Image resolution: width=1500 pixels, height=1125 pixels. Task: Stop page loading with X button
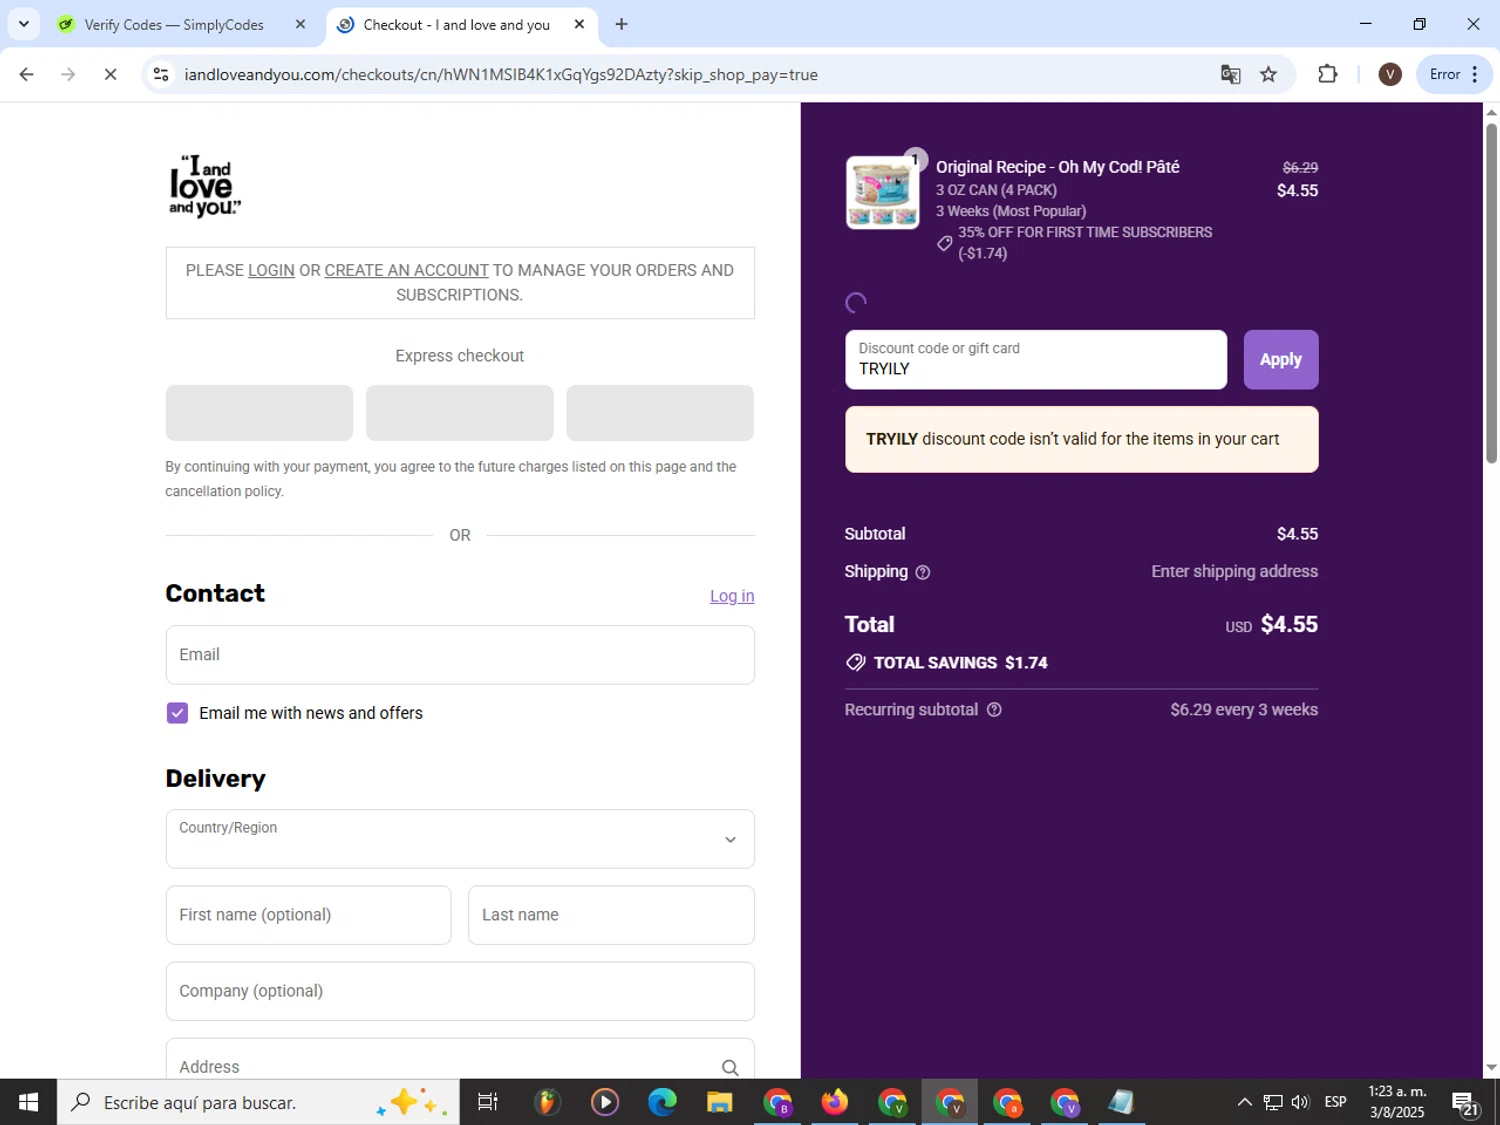coord(110,74)
